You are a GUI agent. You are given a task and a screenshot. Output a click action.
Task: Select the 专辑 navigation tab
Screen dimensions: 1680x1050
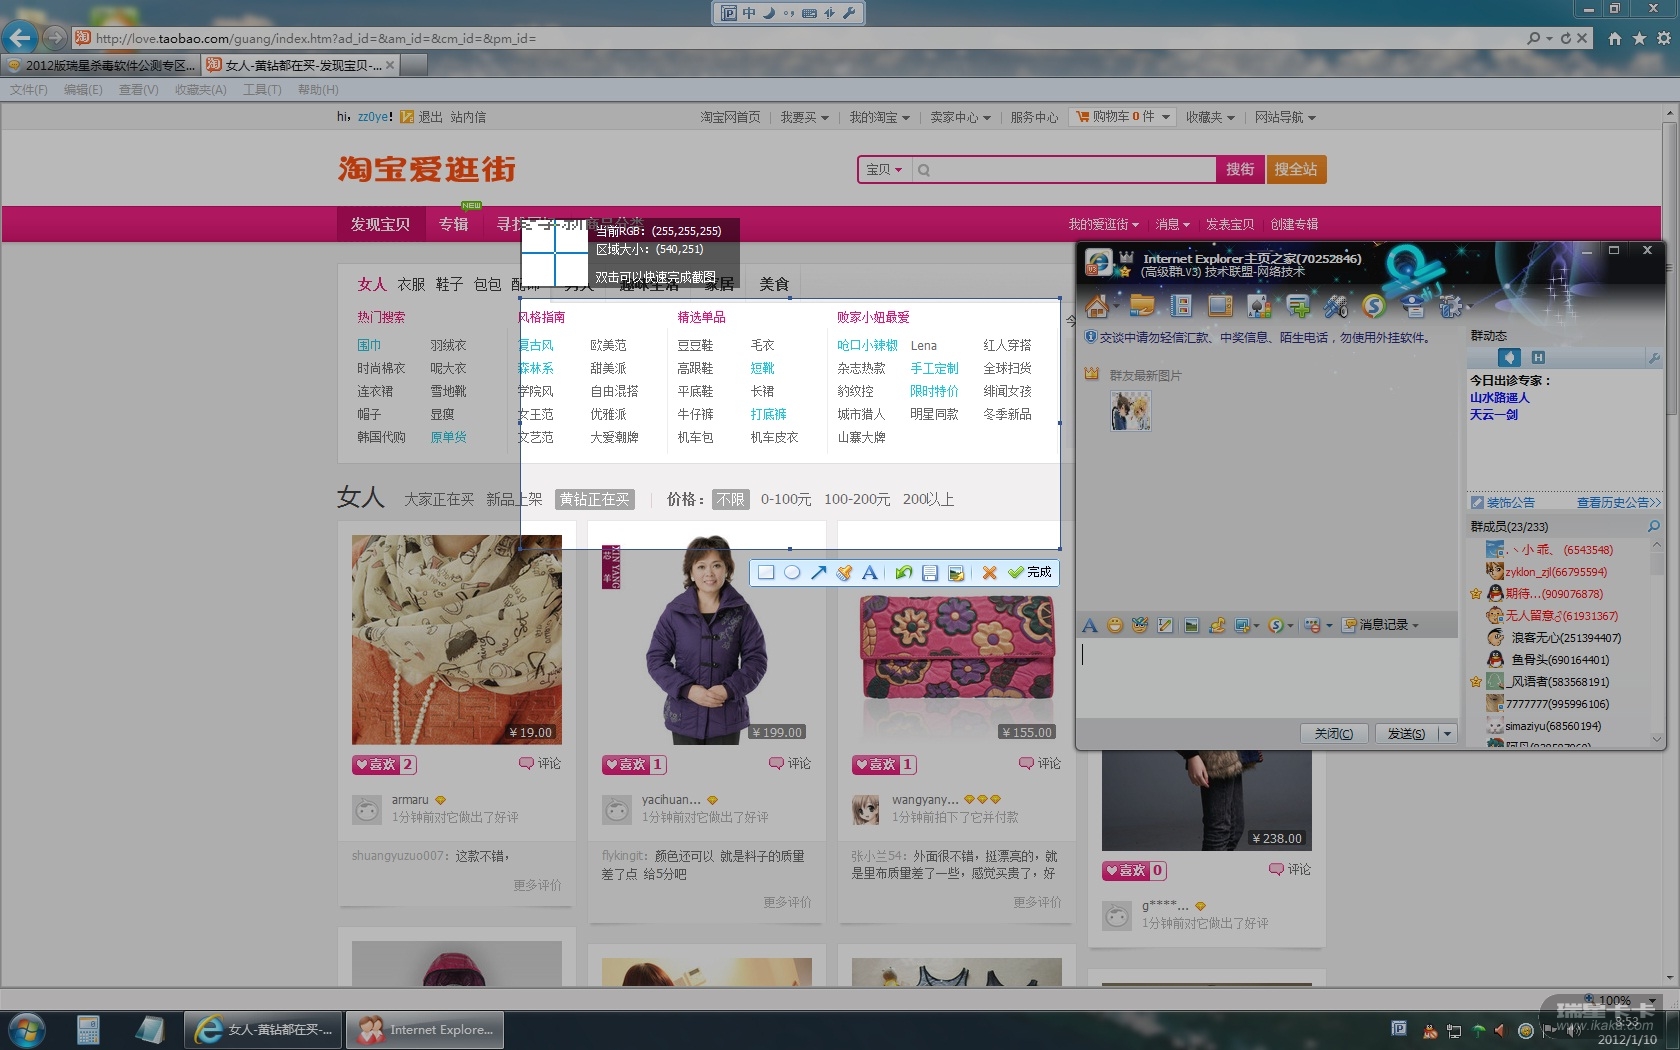coord(453,224)
